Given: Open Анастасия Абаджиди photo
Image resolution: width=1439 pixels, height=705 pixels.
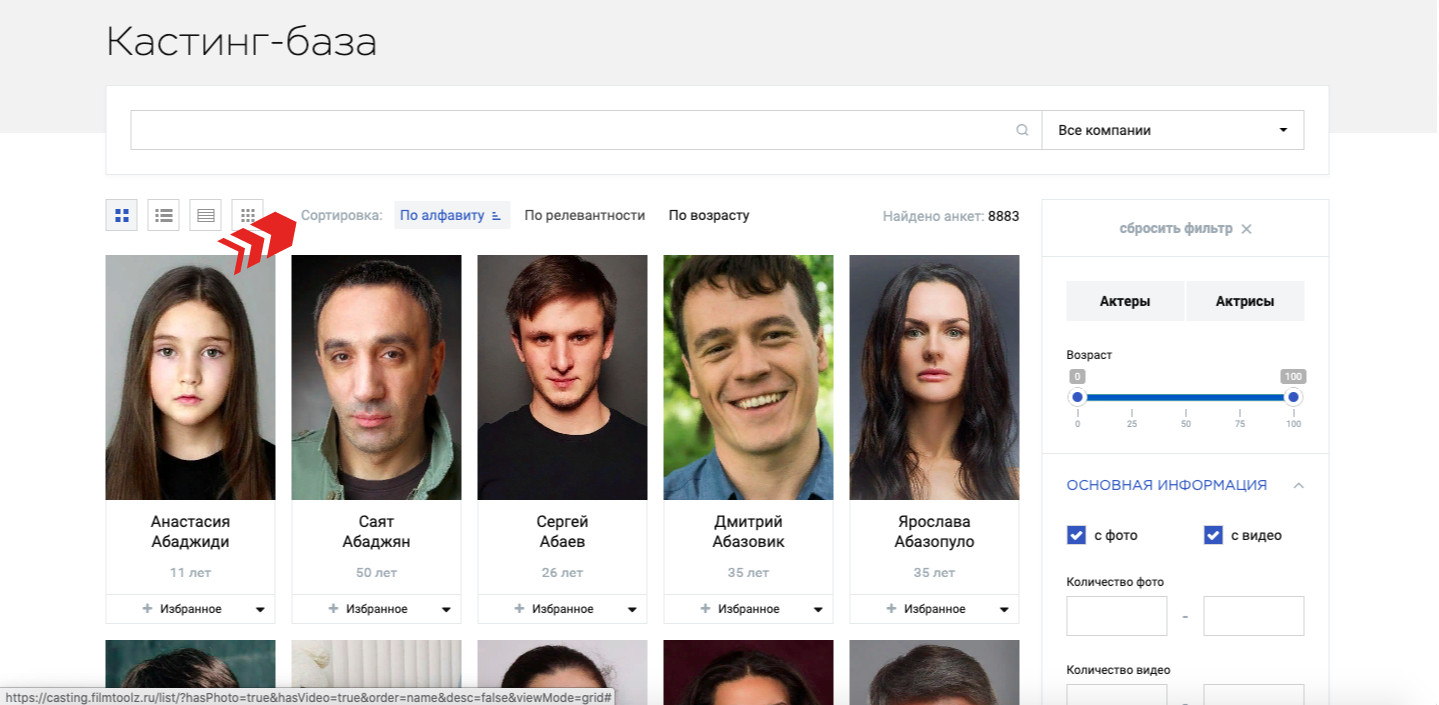Looking at the screenshot, I should 190,377.
